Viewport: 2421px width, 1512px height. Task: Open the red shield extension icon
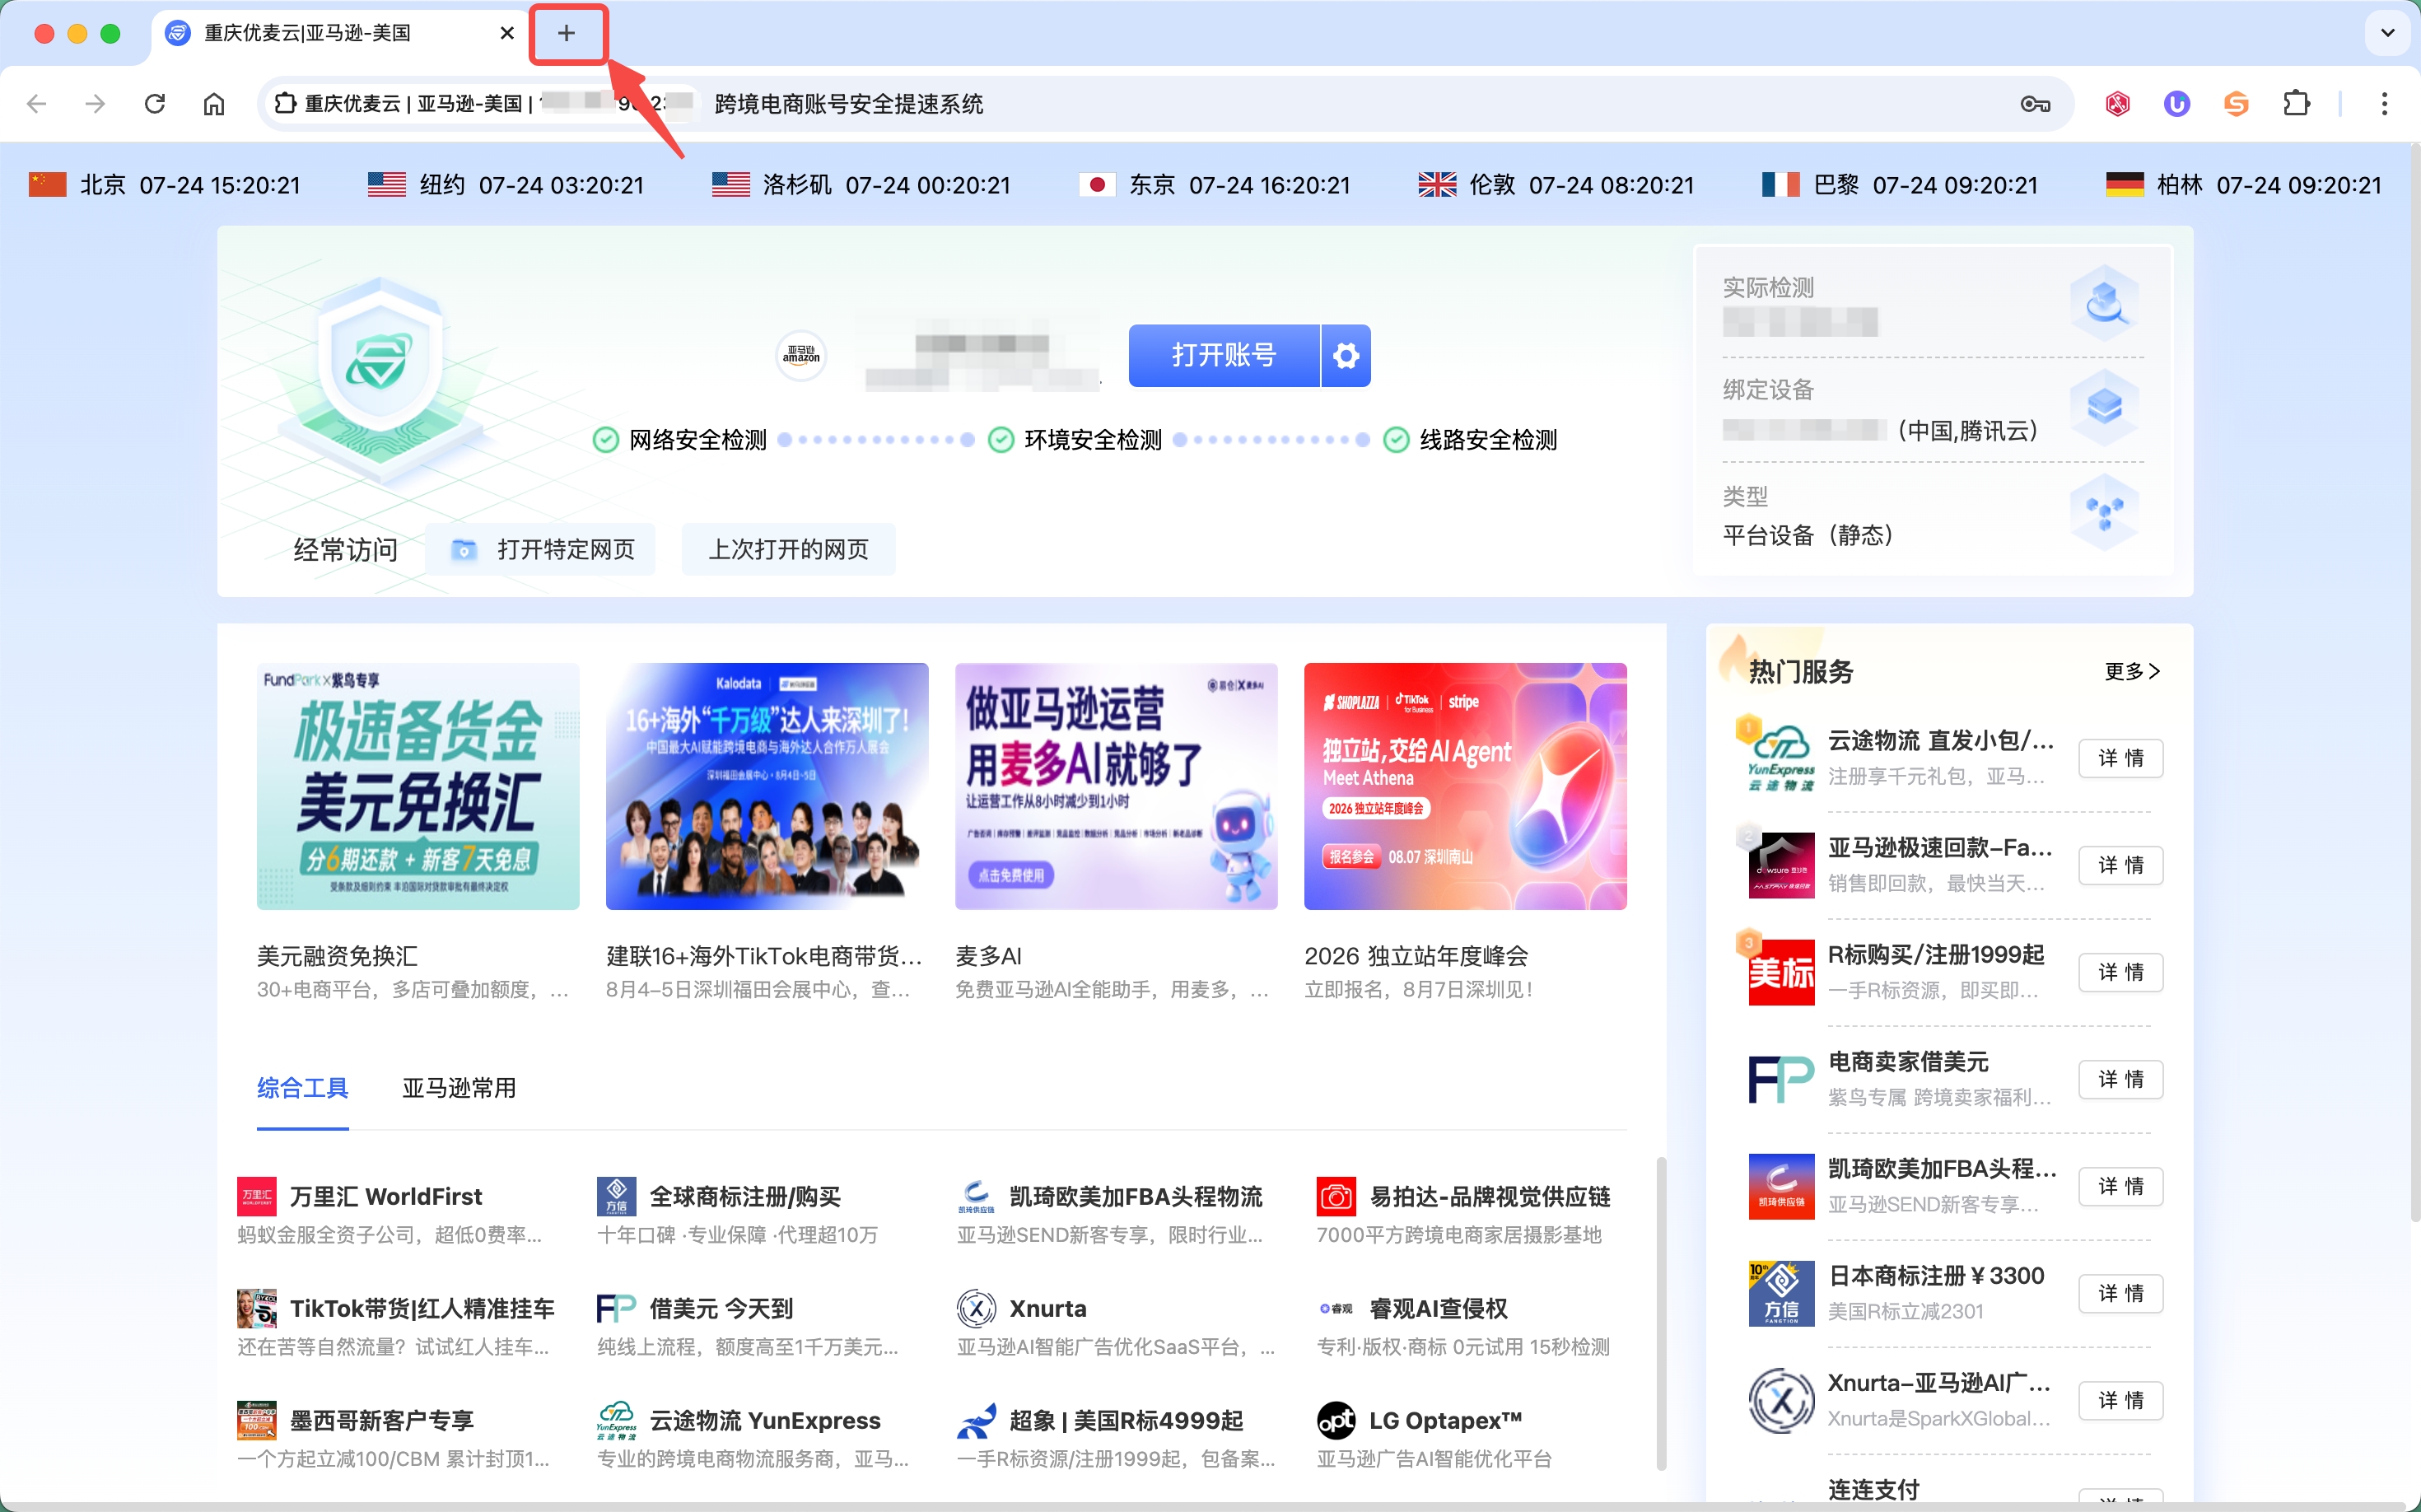tap(2117, 104)
